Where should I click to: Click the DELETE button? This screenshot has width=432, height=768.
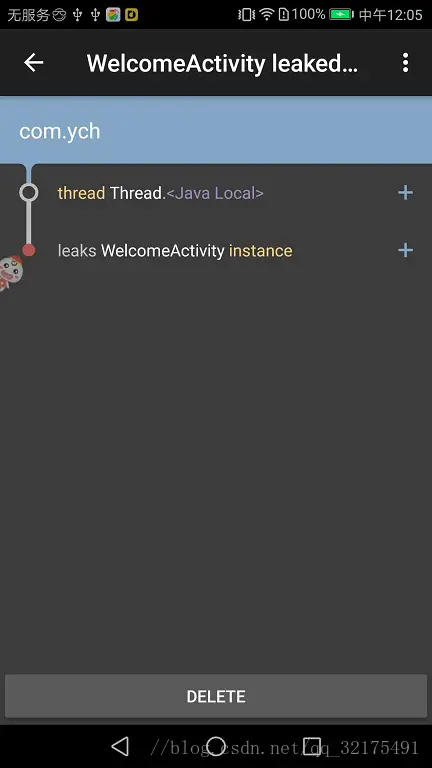(x=216, y=696)
